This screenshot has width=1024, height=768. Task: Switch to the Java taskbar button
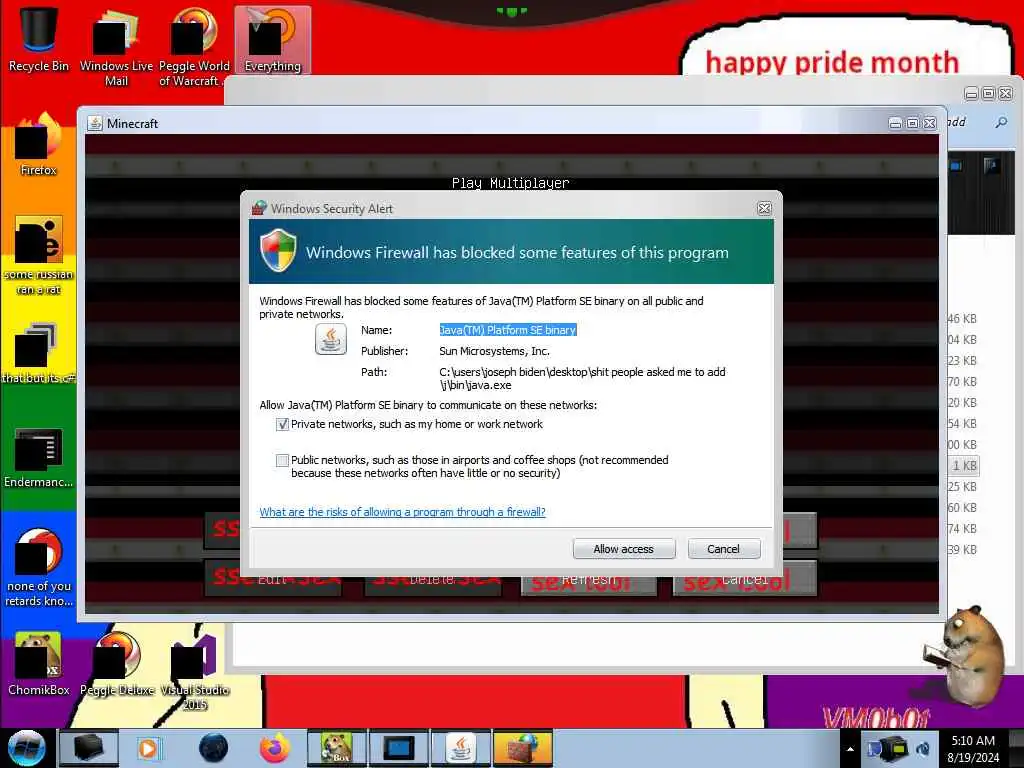[460, 748]
